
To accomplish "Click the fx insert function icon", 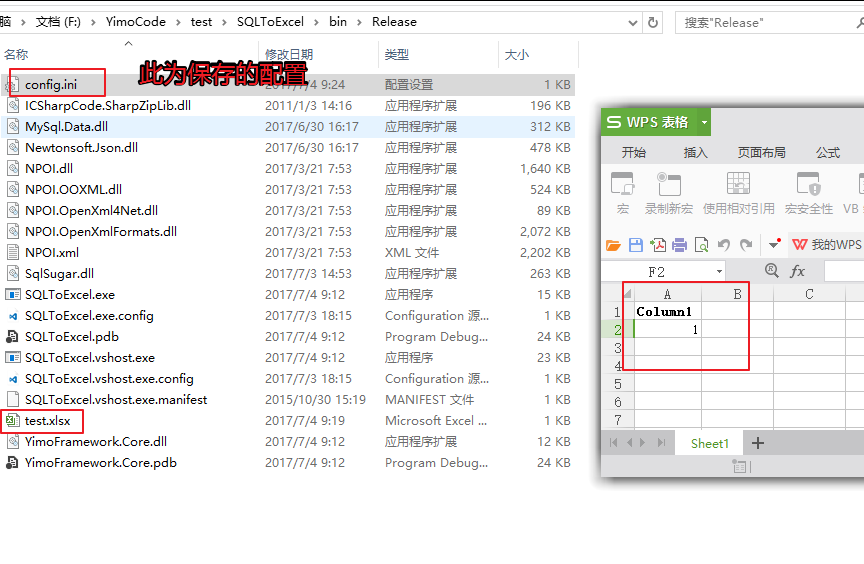I will click(797, 271).
